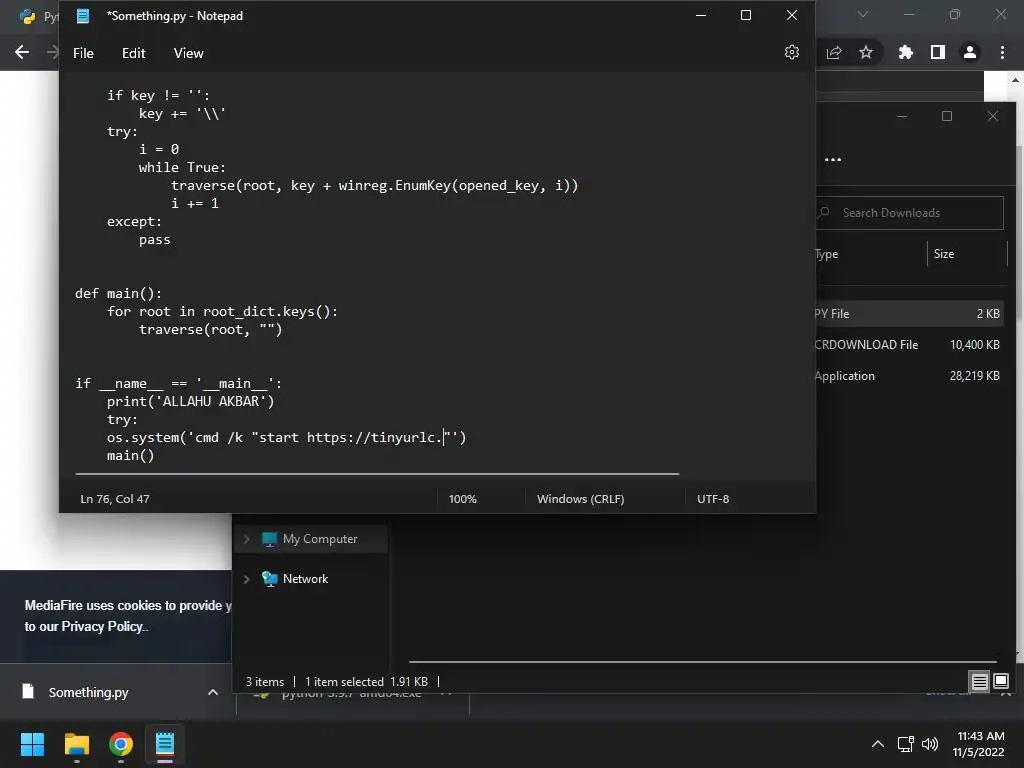Click the Python favicon on Chrome tab
This screenshot has width=1024, height=768.
coord(27,16)
